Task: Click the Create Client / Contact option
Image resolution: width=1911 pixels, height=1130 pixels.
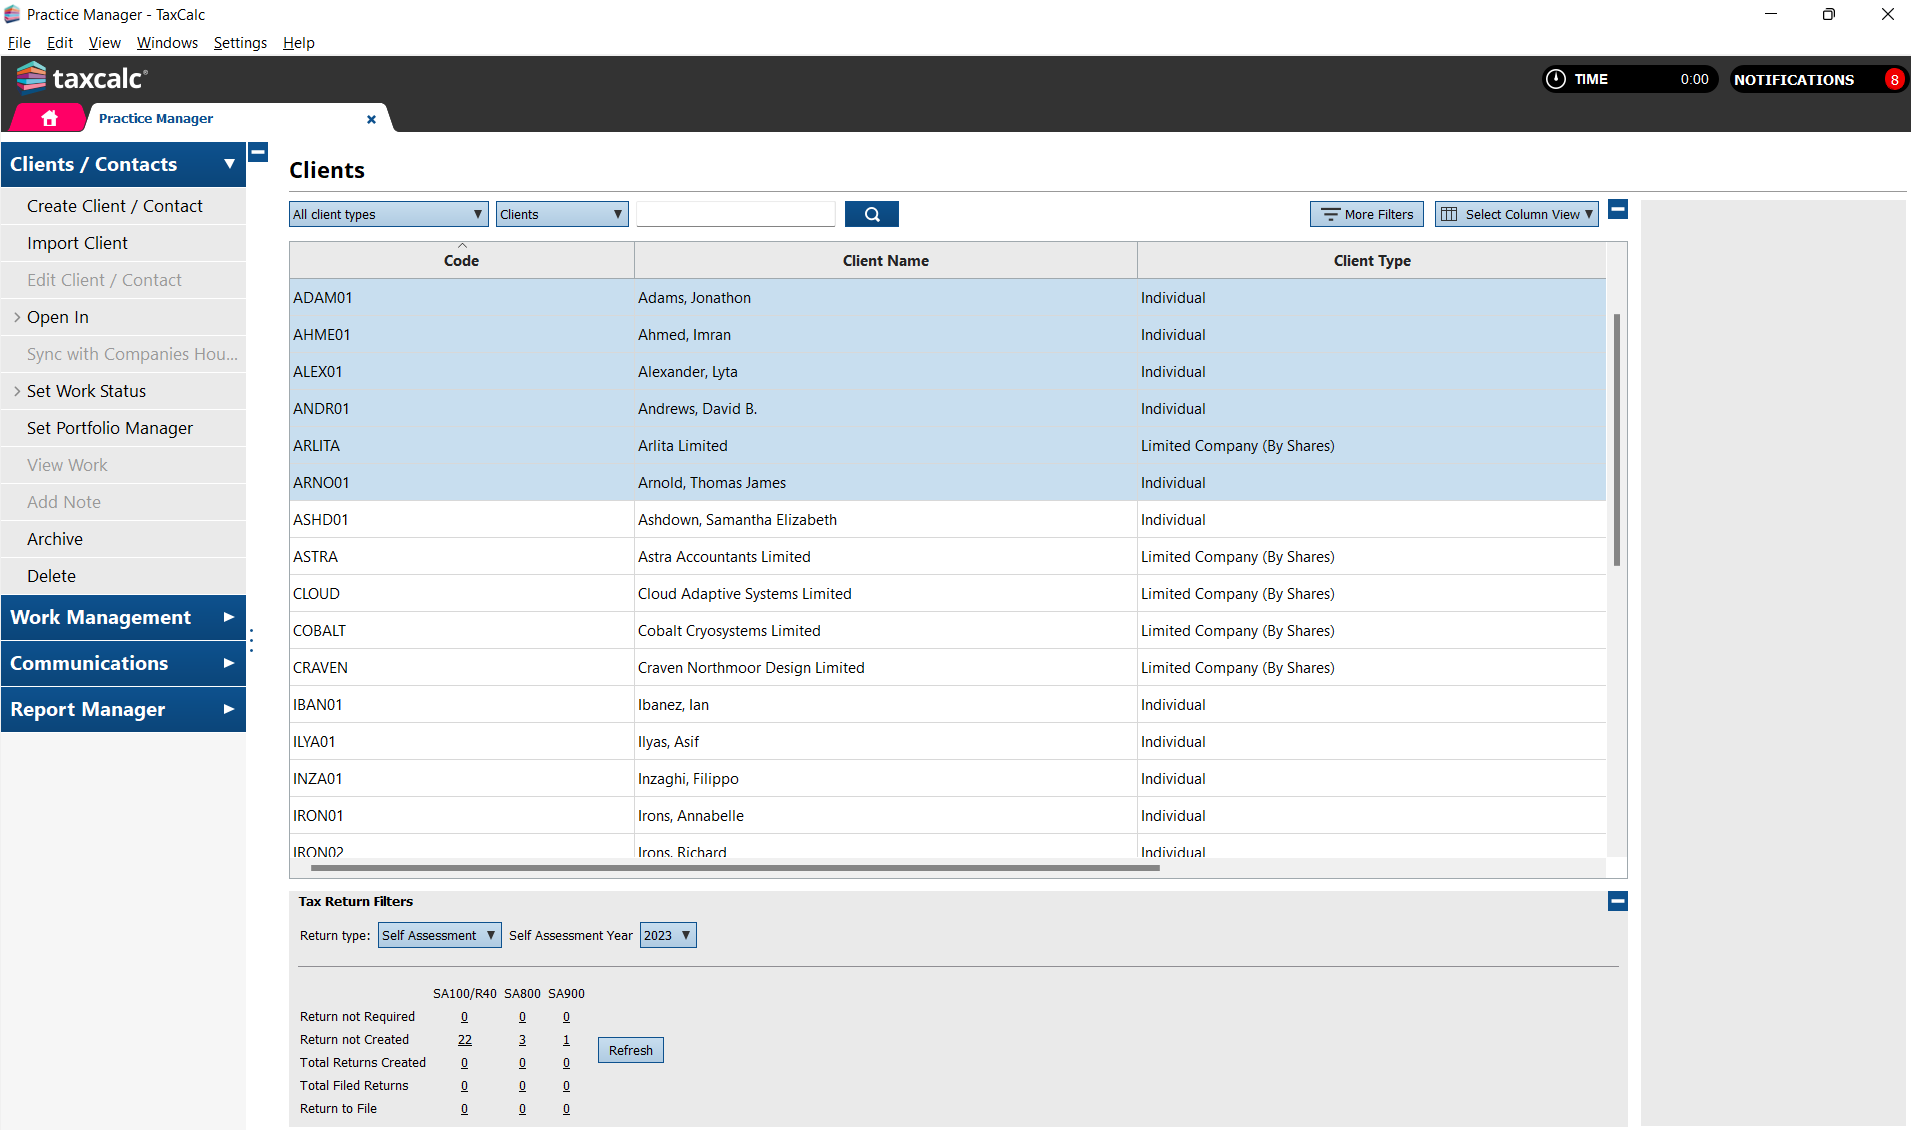Action: [x=117, y=206]
